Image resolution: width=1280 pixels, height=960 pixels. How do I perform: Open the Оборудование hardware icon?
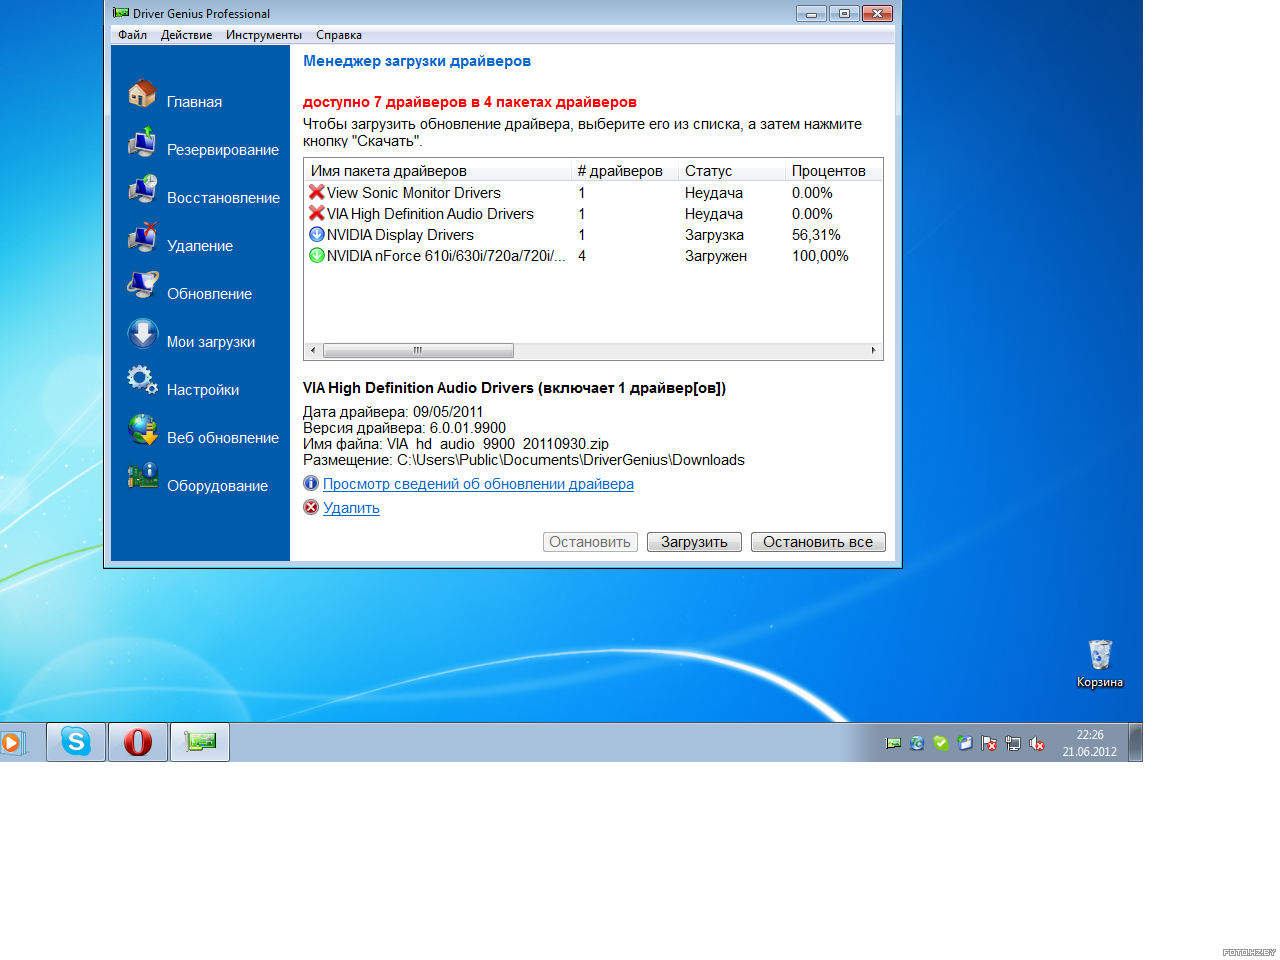click(142, 477)
